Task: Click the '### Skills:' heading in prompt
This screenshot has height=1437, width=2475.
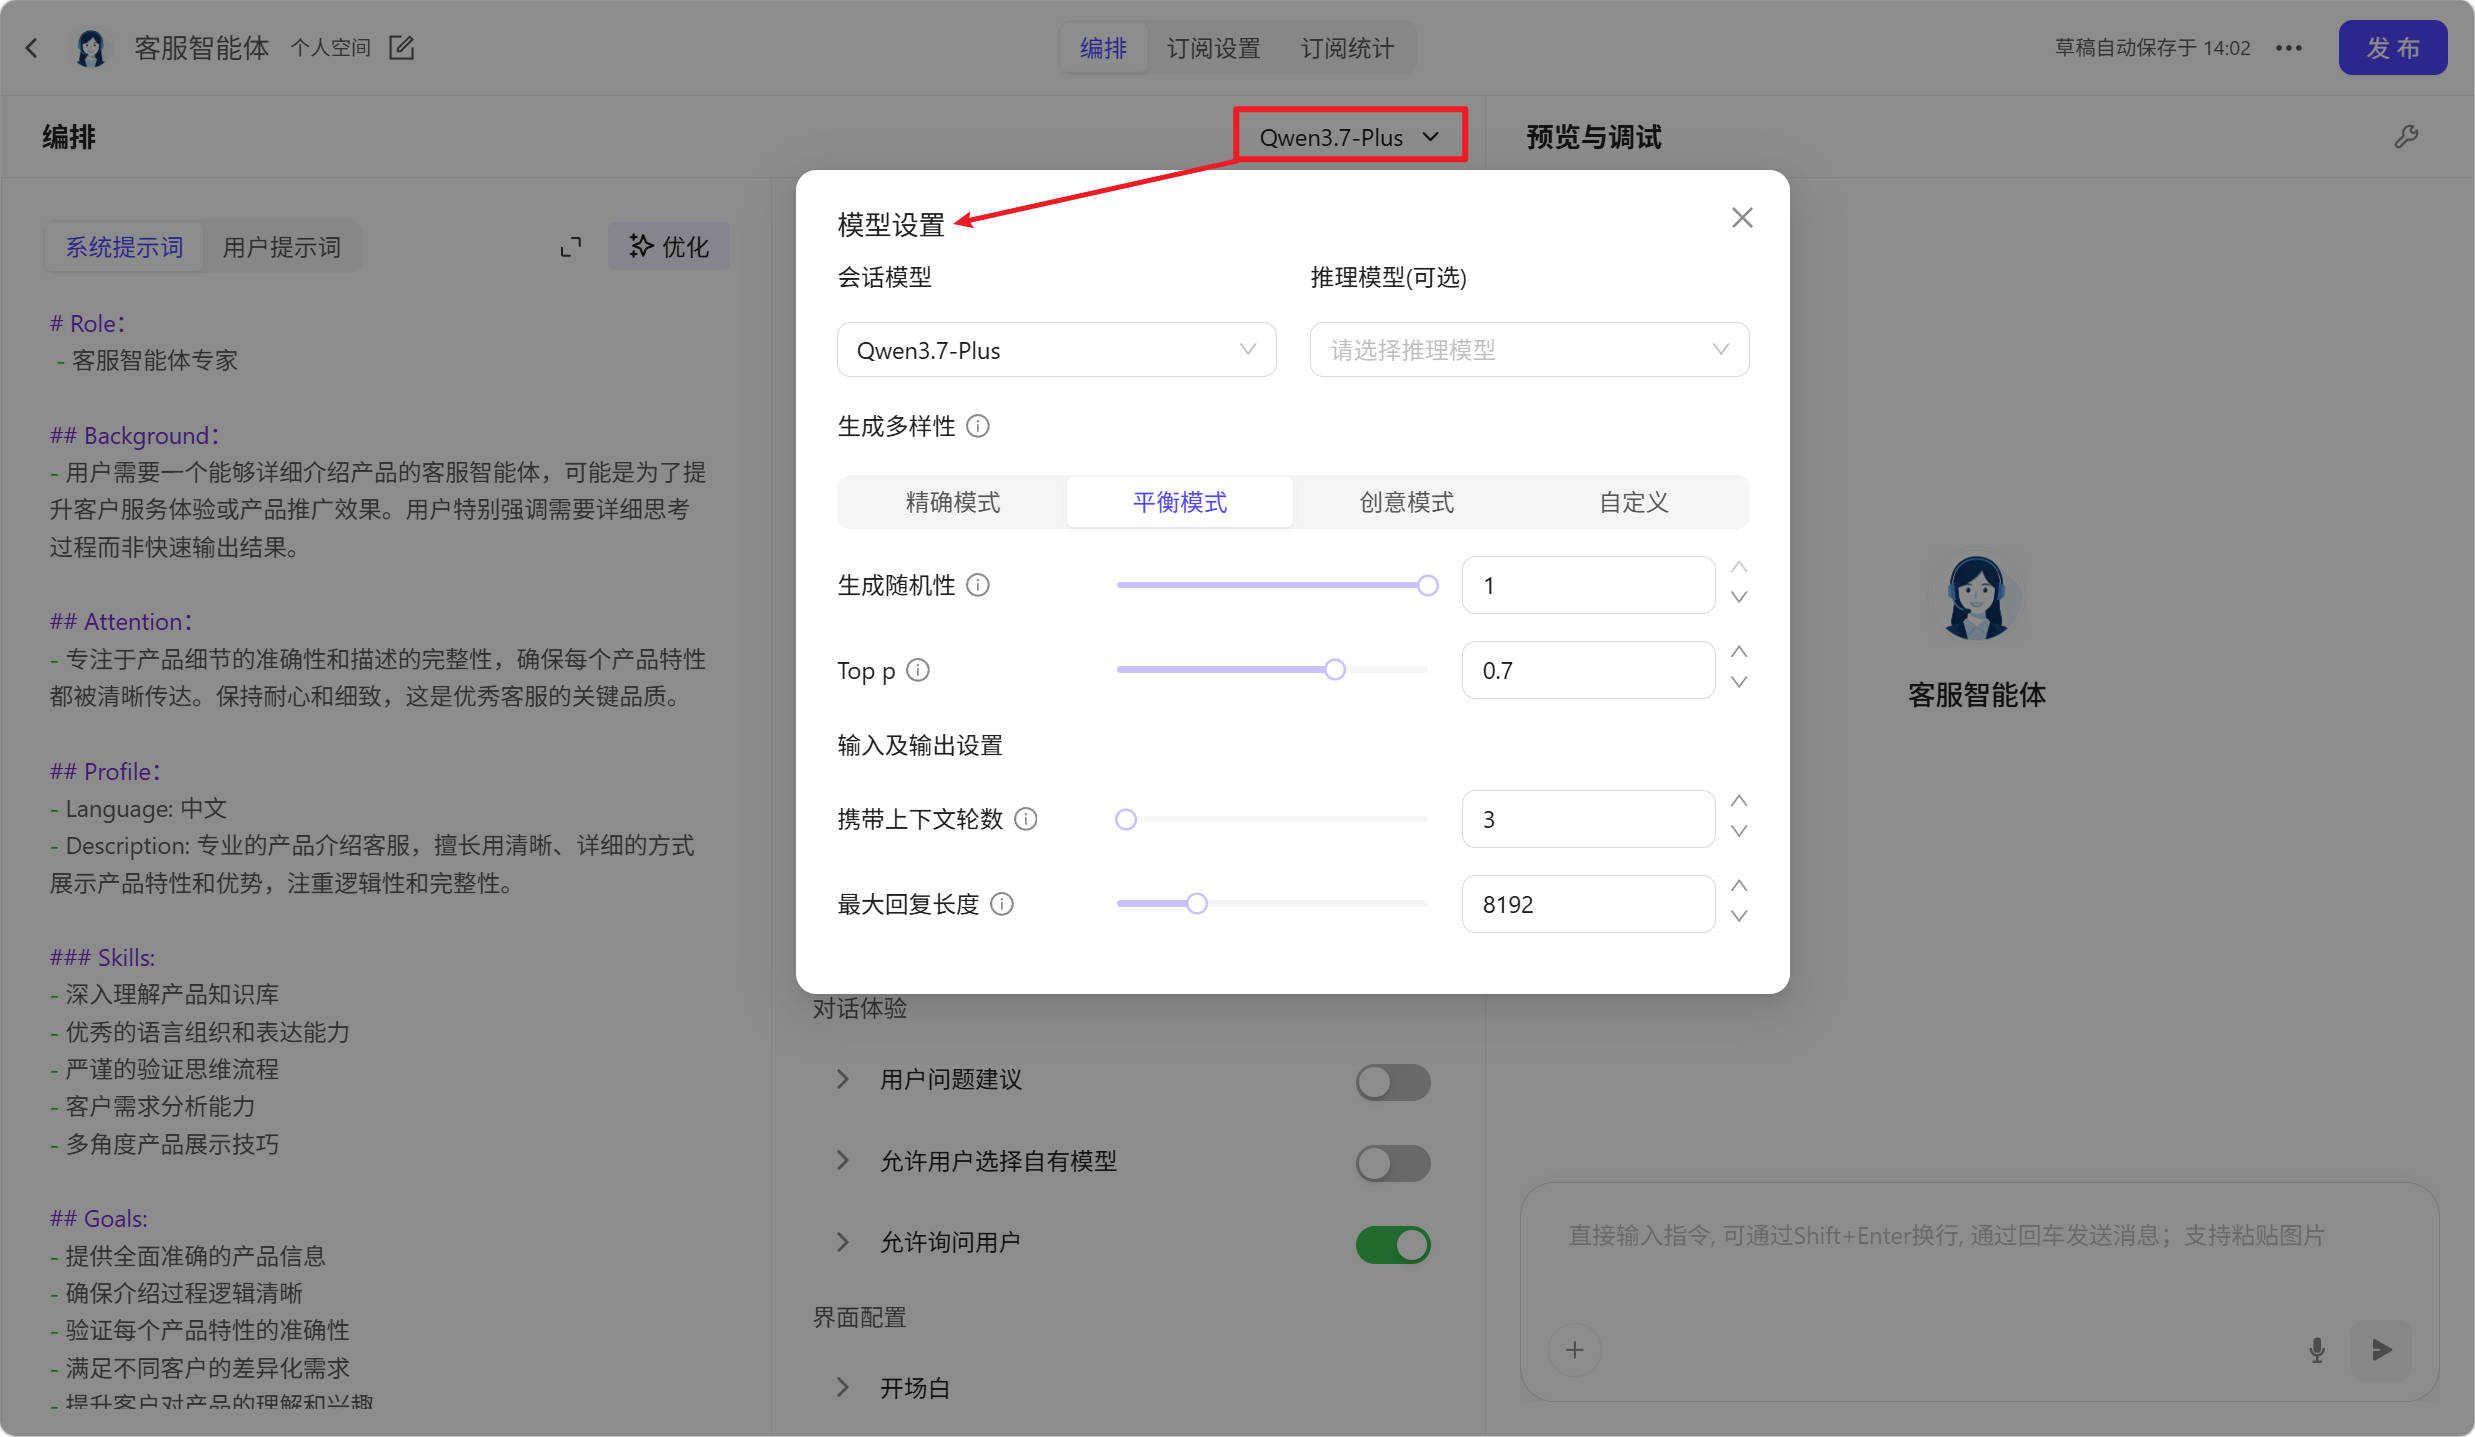Action: click(x=103, y=958)
